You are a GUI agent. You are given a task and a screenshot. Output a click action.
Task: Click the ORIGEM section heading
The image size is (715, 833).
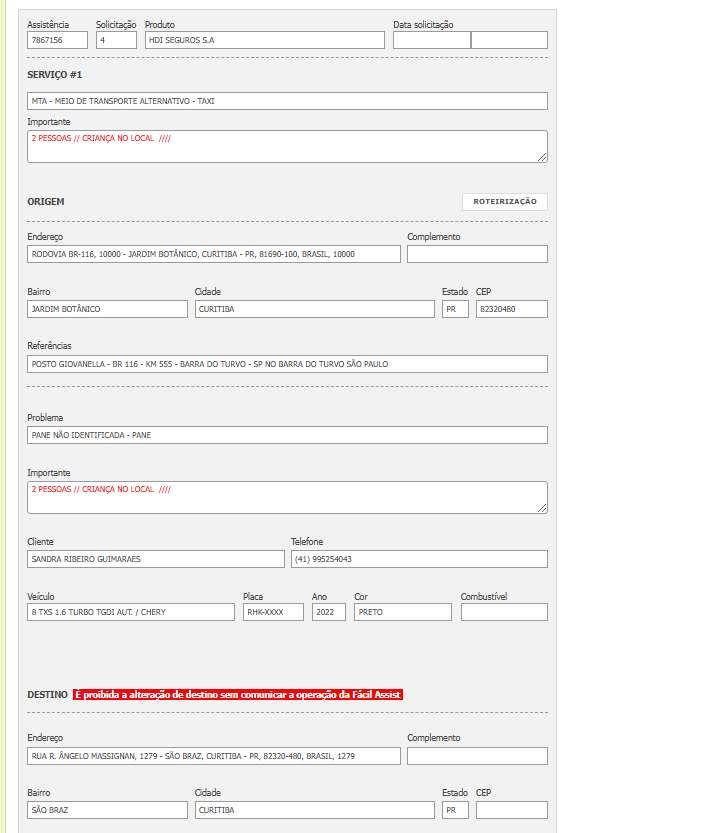[46, 202]
